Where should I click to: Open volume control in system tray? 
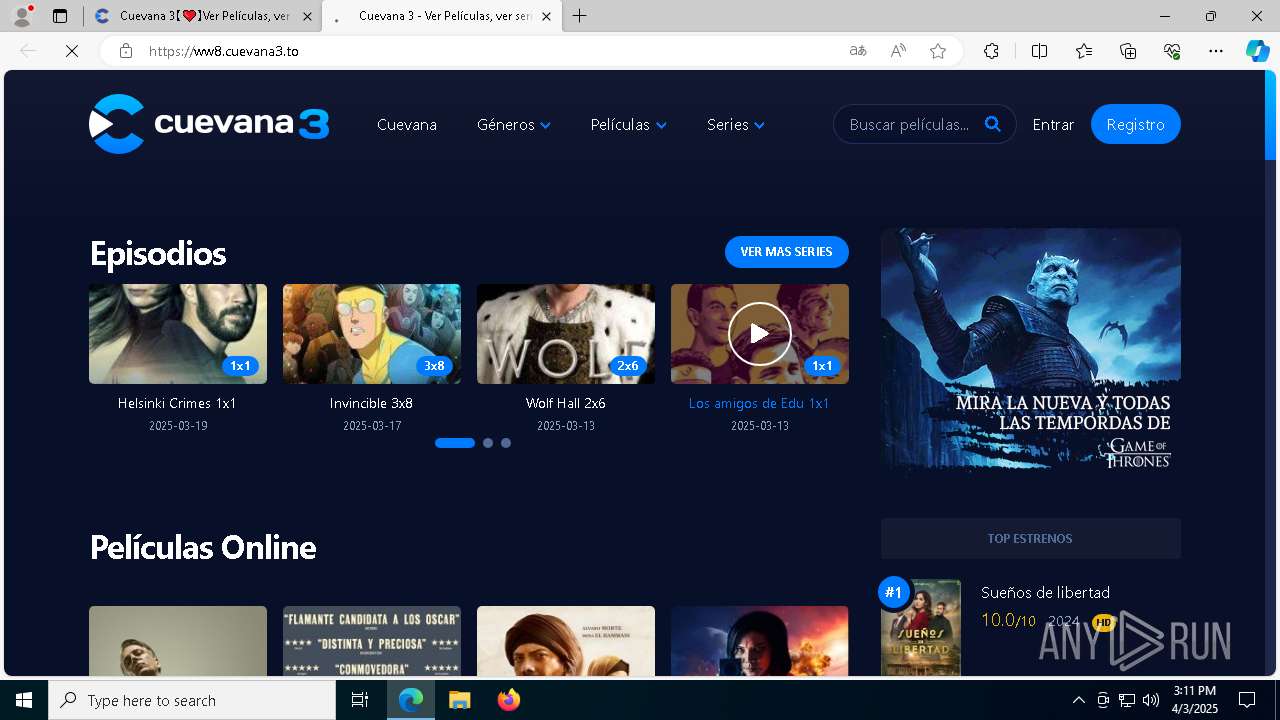[1150, 700]
